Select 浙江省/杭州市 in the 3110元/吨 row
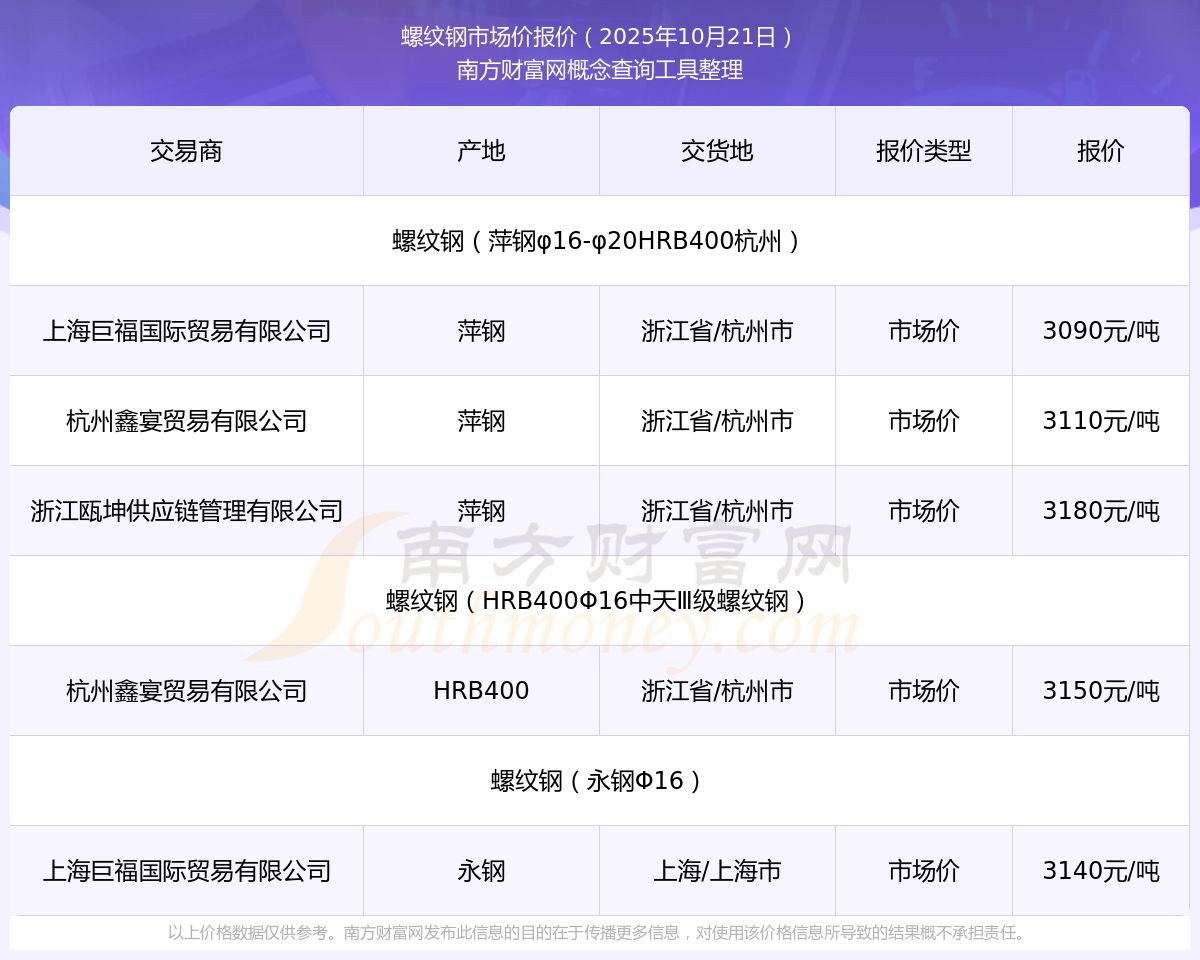This screenshot has width=1200, height=960. (717, 421)
